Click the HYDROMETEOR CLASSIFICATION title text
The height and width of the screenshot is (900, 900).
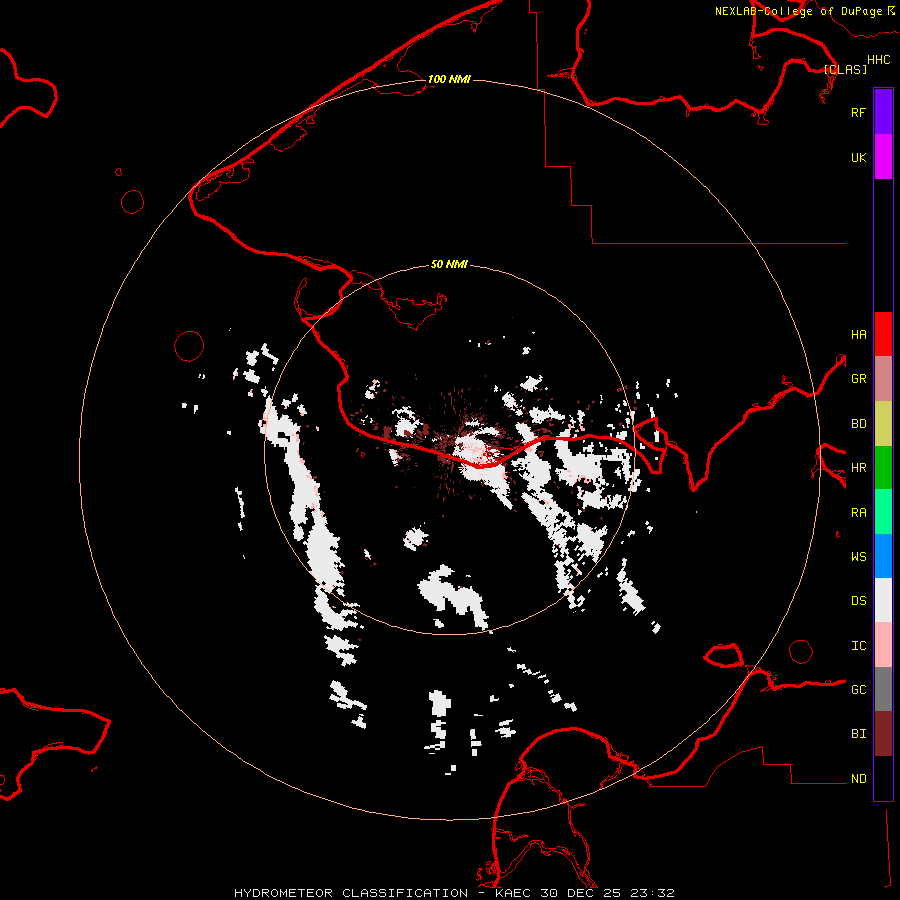[351, 893]
